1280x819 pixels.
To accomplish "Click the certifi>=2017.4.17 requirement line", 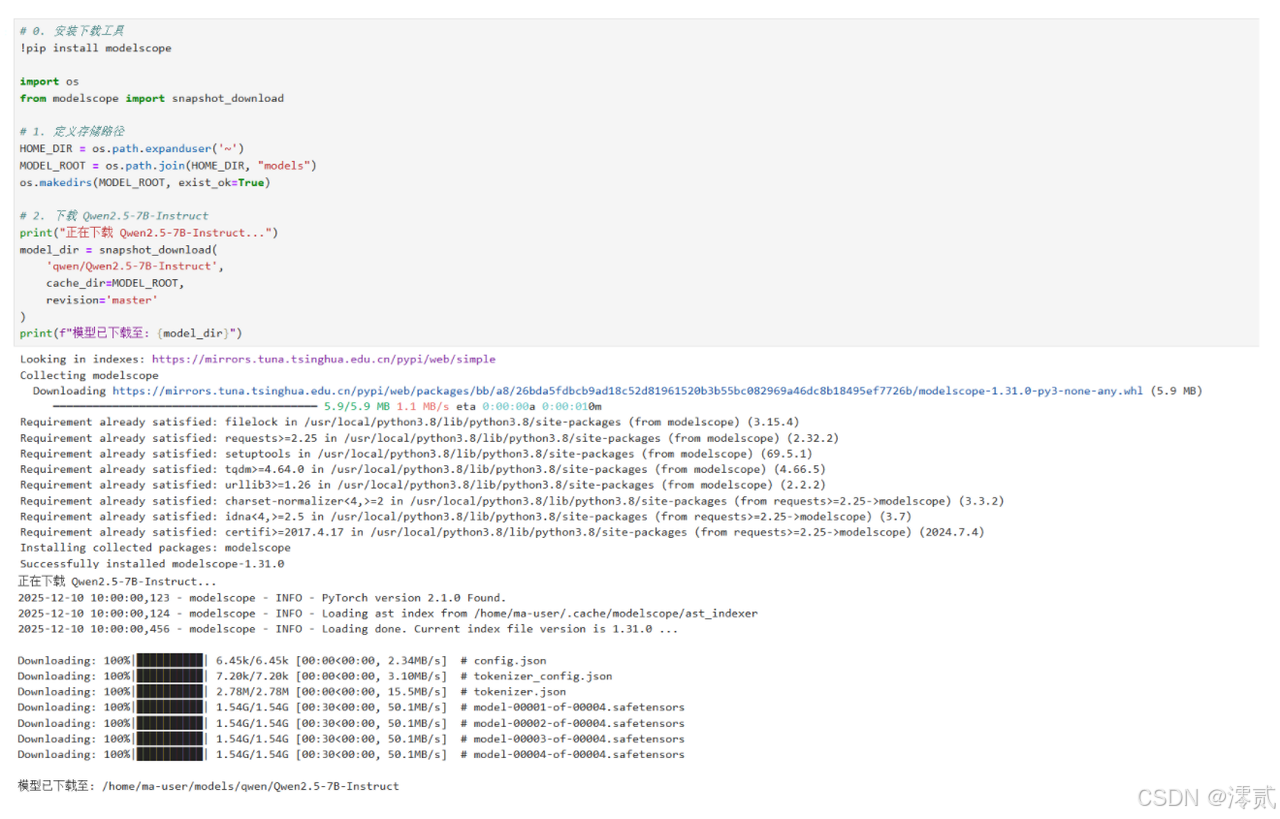I will point(502,532).
